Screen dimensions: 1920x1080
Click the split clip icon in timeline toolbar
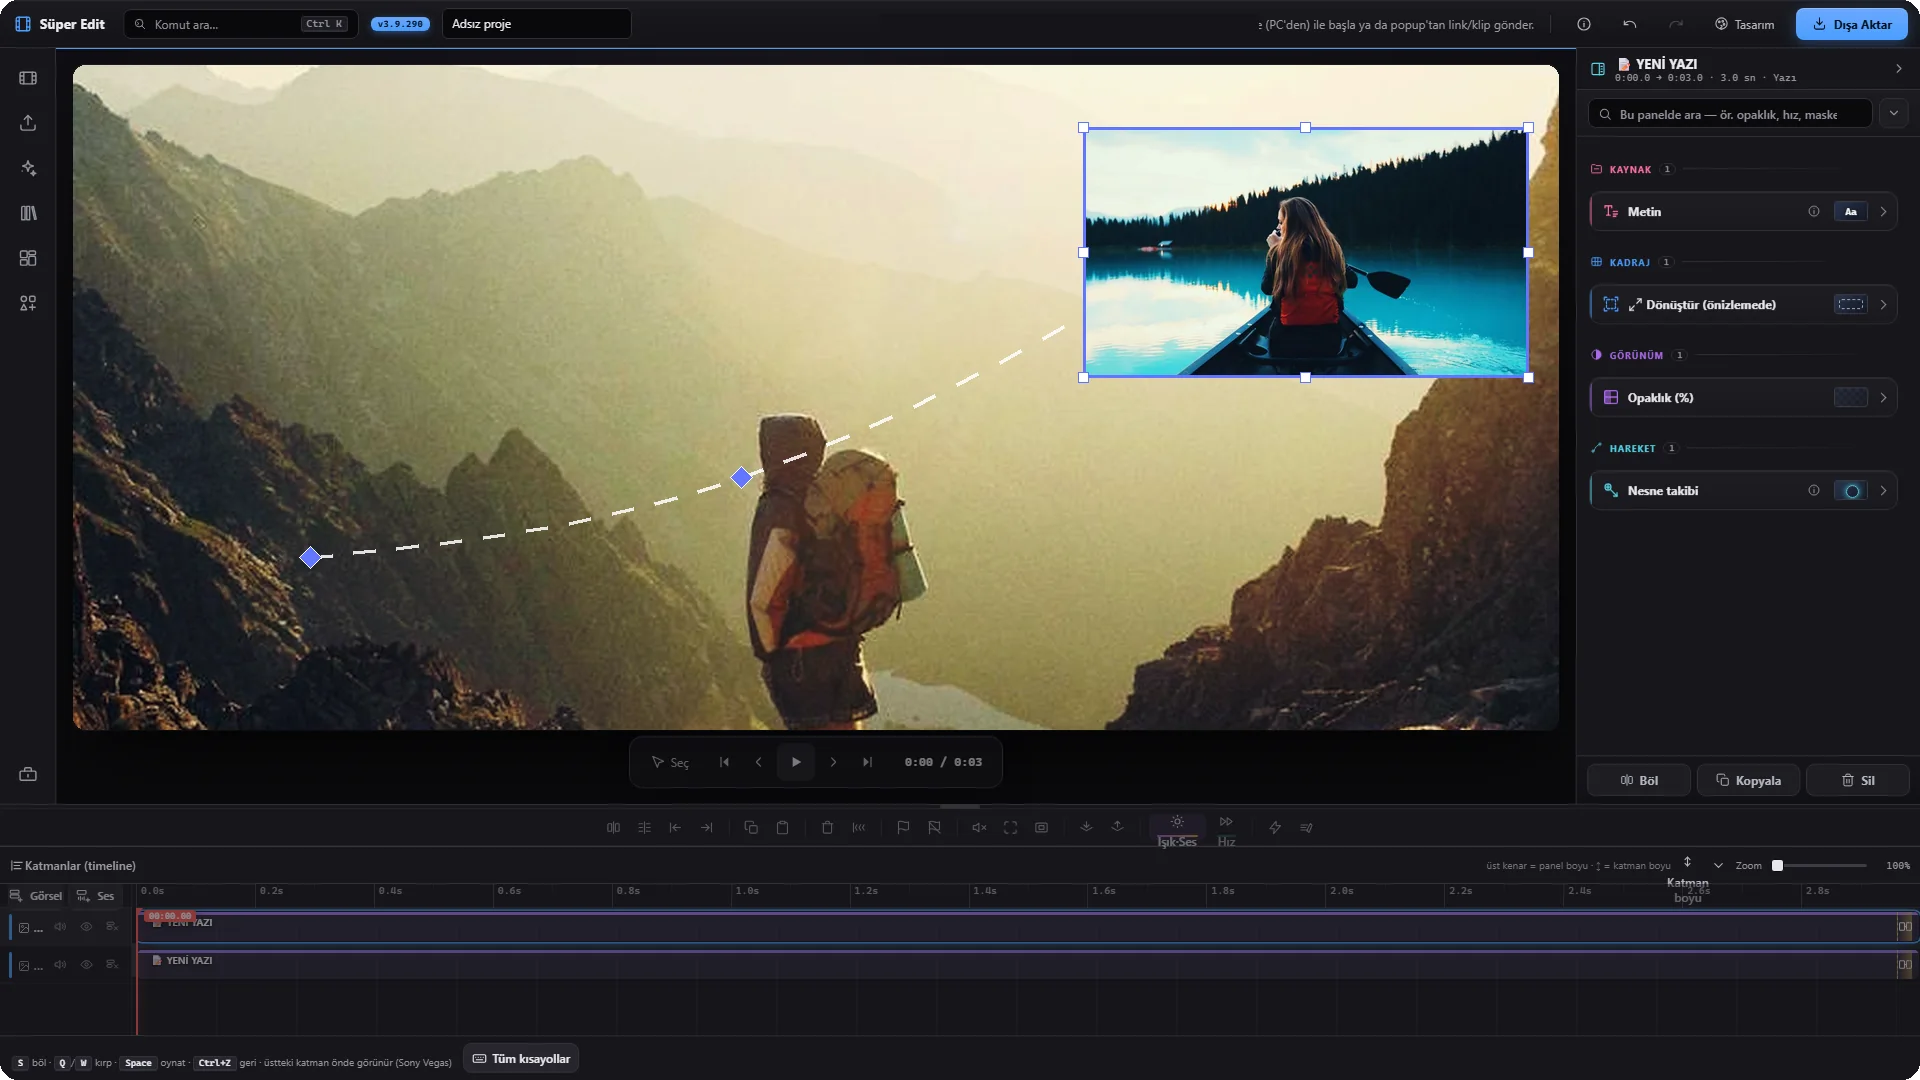click(613, 828)
